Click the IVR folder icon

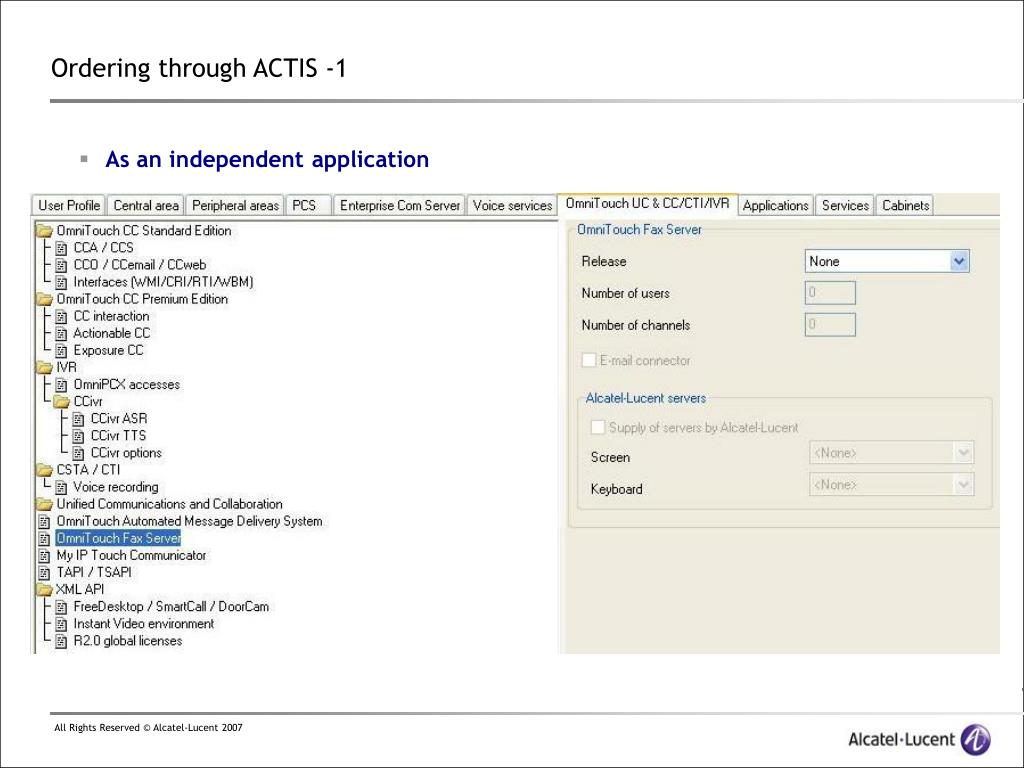(x=44, y=368)
